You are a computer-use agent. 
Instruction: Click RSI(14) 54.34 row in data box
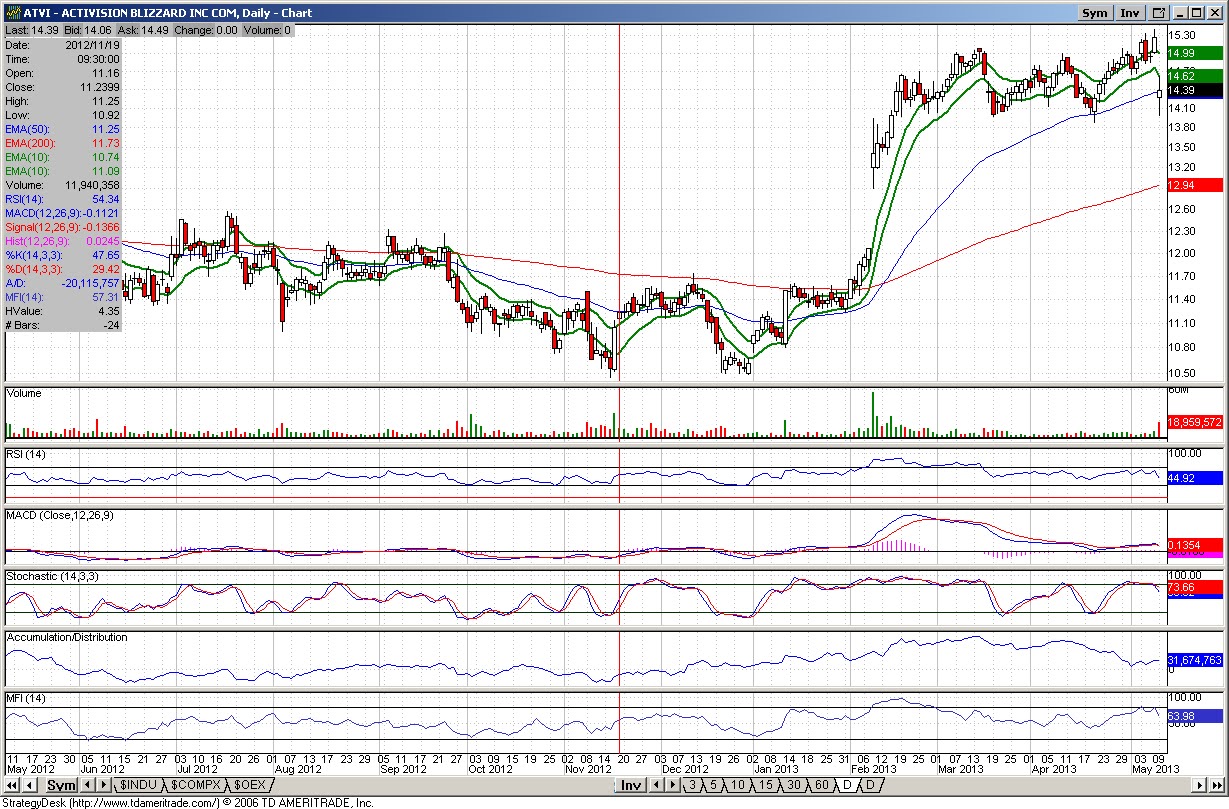(62, 199)
